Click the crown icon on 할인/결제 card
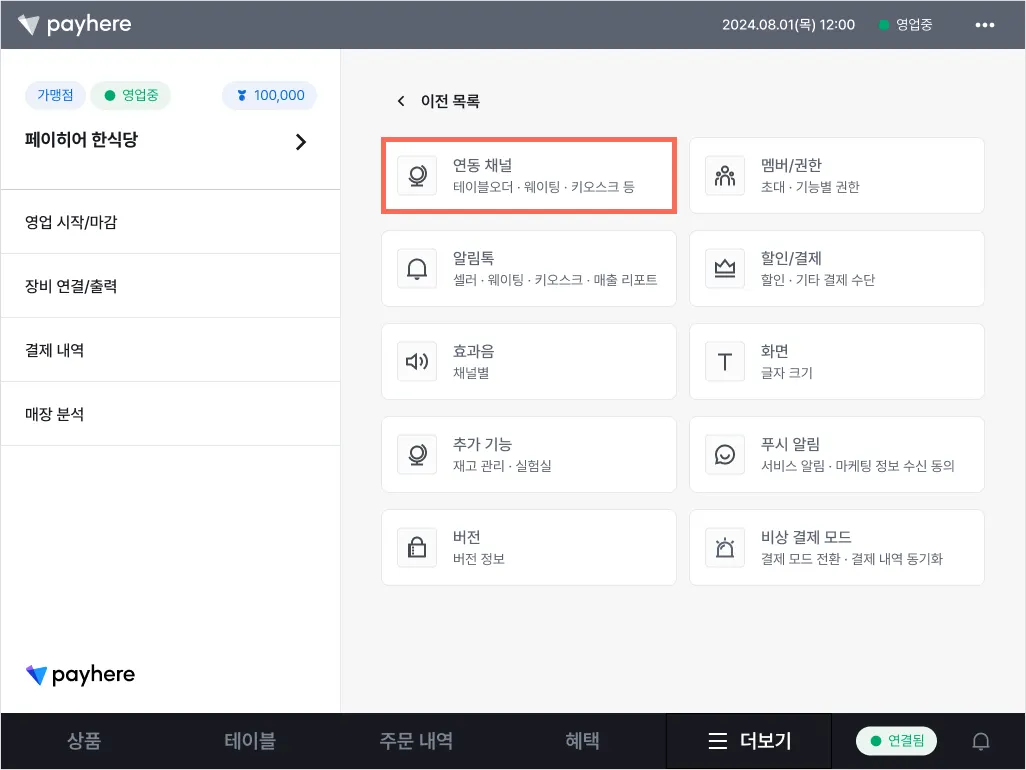Image resolution: width=1026 pixels, height=770 pixels. [725, 269]
